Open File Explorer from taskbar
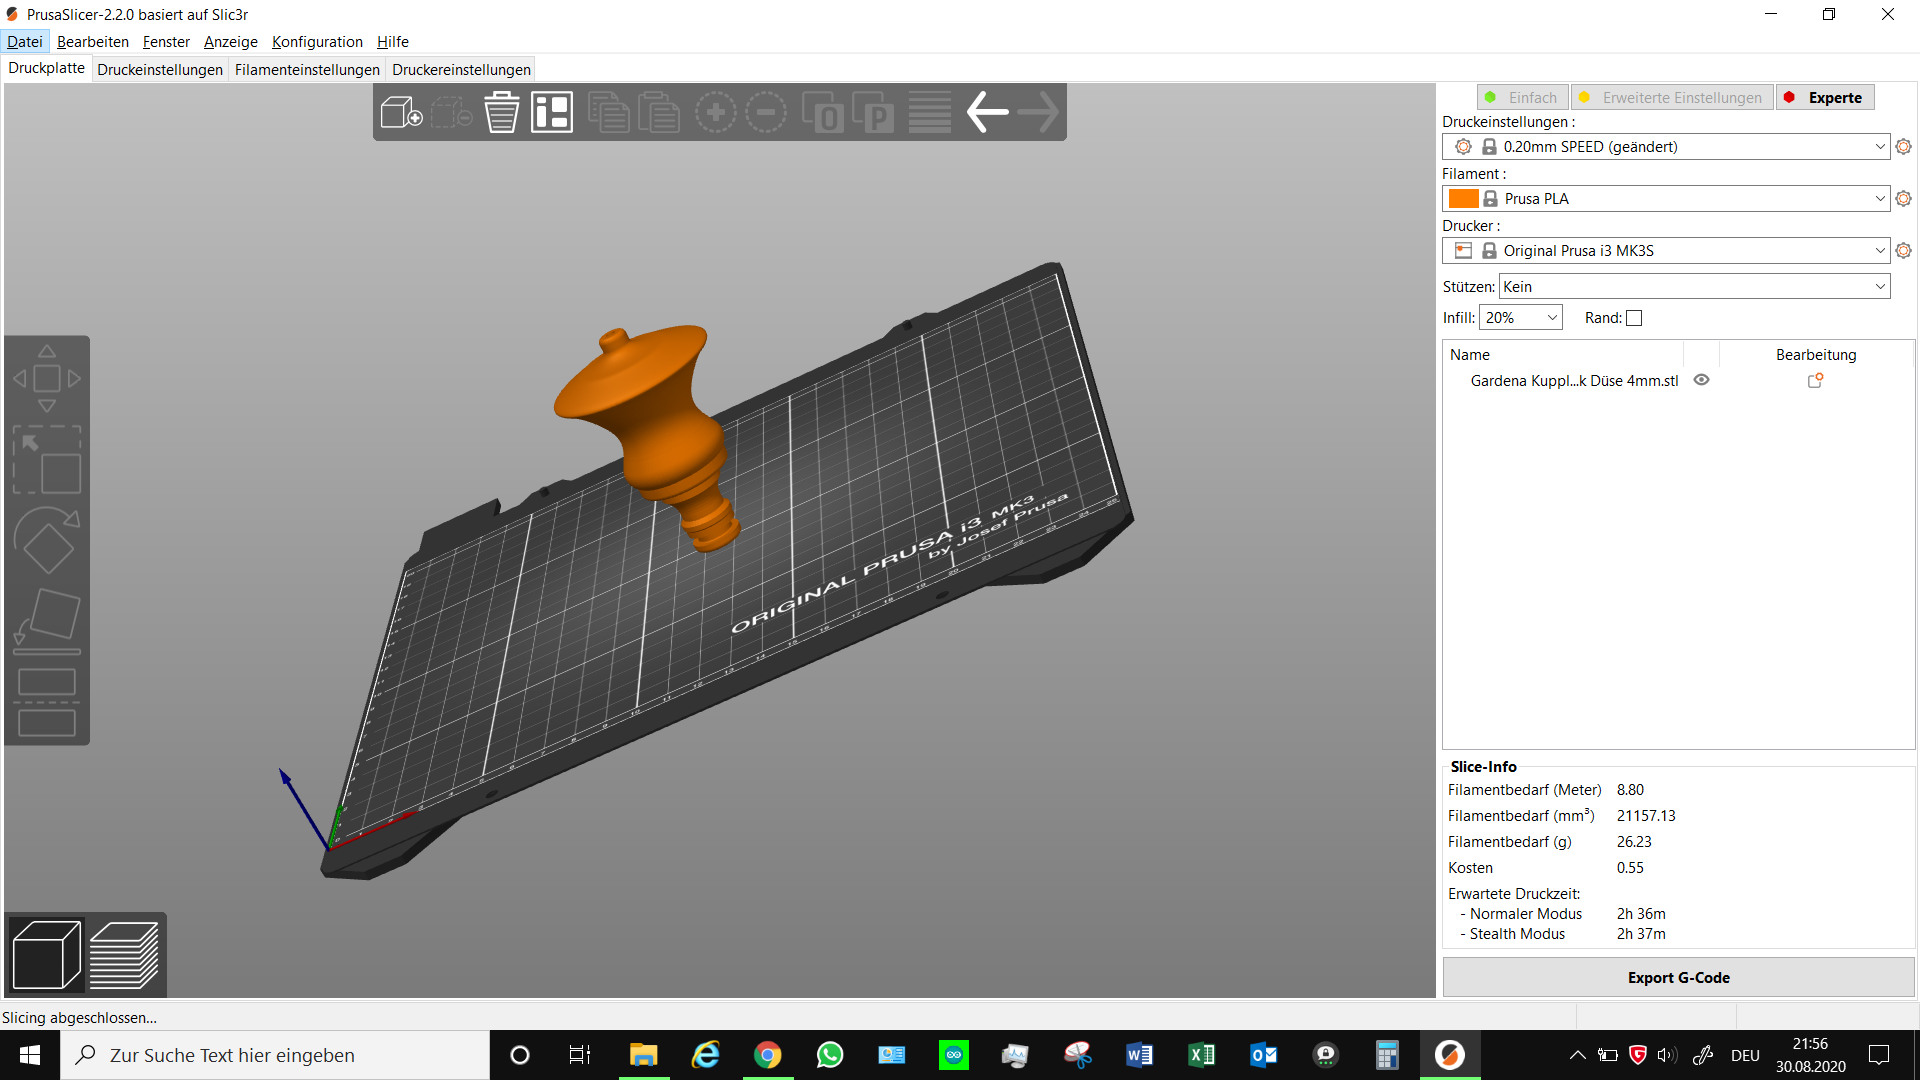 tap(643, 1055)
